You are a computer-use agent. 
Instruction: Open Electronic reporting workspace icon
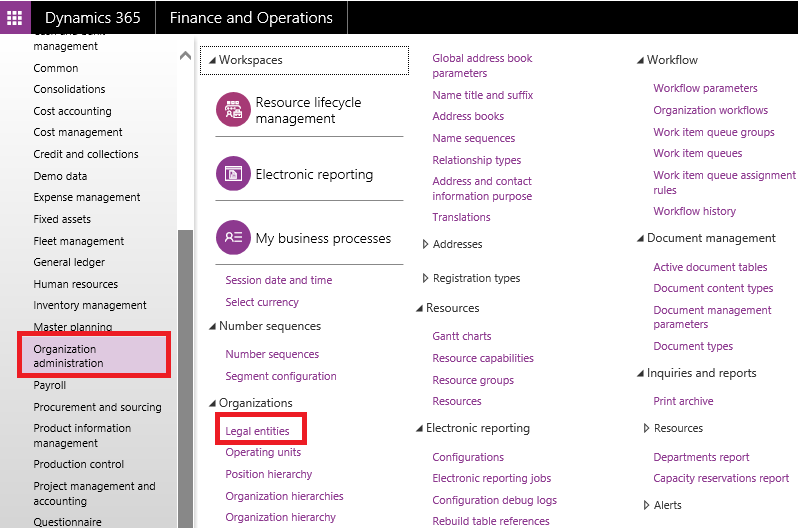(233, 174)
